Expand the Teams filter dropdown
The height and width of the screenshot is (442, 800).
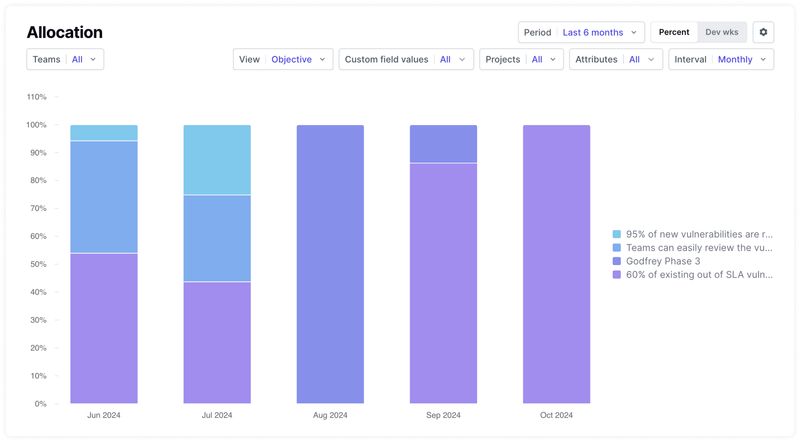(x=65, y=59)
